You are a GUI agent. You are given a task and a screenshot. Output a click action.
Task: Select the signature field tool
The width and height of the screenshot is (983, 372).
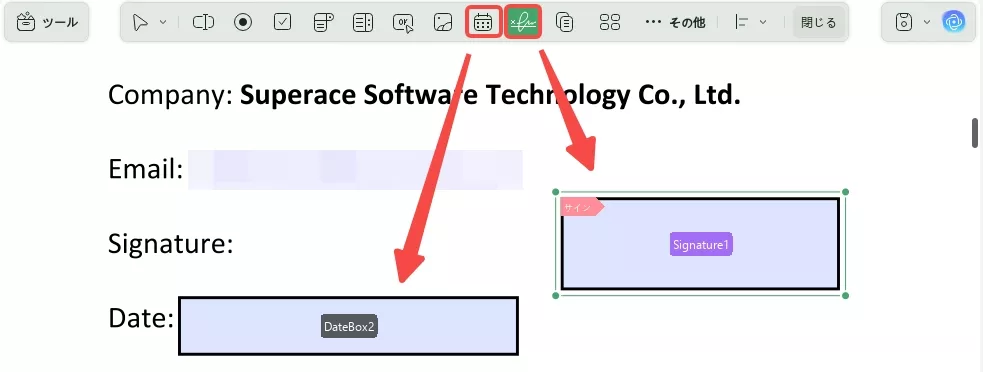[x=523, y=23]
